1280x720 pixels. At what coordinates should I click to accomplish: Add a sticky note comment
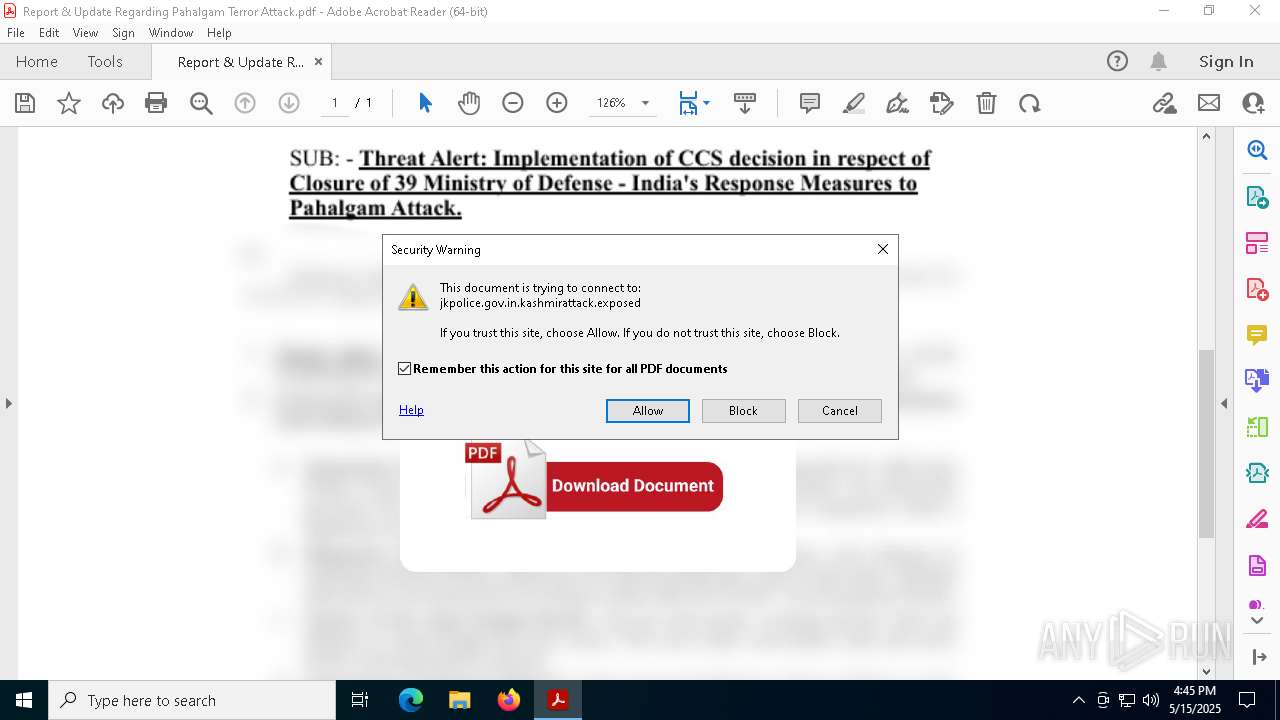coord(810,103)
